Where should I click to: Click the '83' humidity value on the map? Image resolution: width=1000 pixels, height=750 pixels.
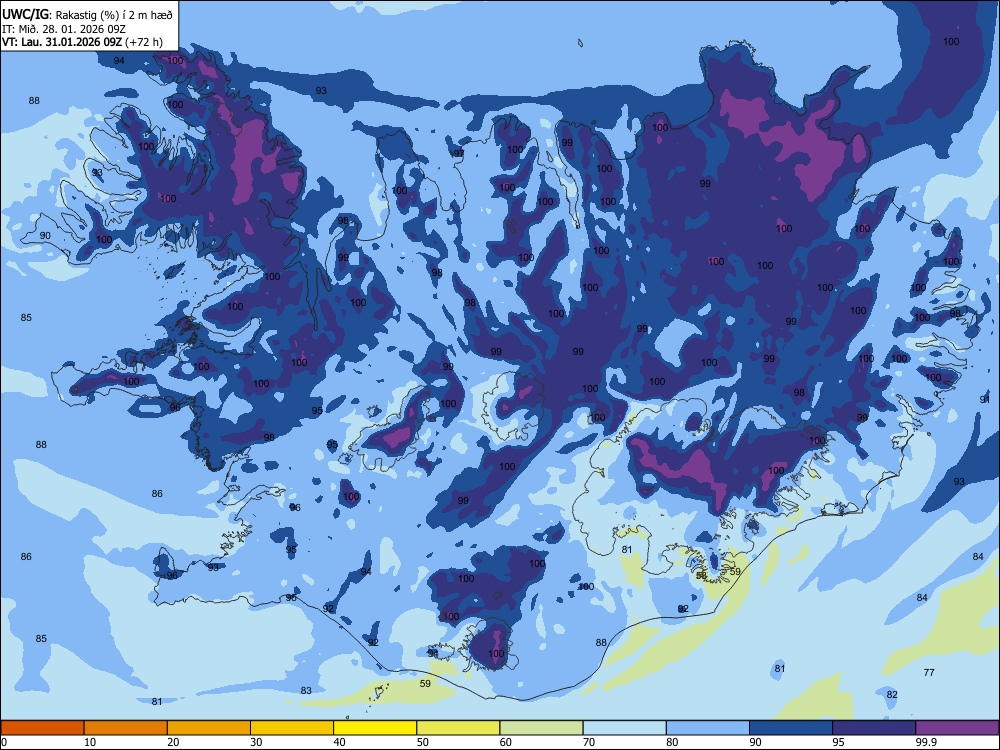click(x=306, y=690)
